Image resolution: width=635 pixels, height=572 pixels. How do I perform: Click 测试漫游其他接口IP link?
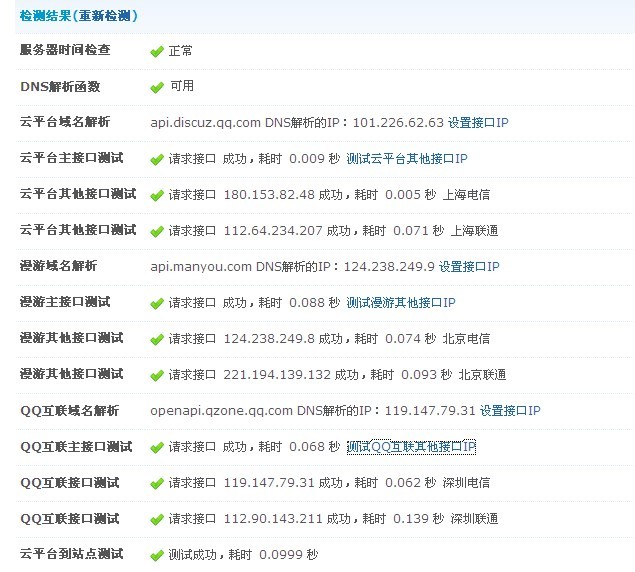[401, 303]
